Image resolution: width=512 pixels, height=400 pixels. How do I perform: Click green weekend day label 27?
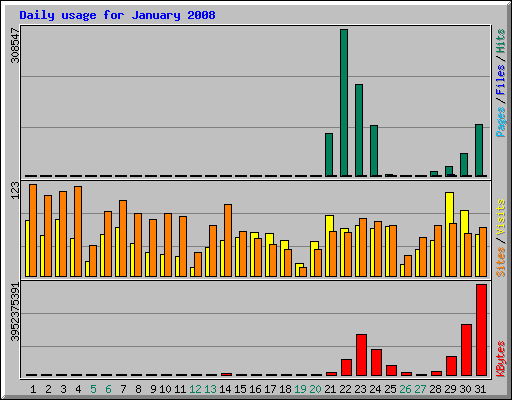[420, 389]
